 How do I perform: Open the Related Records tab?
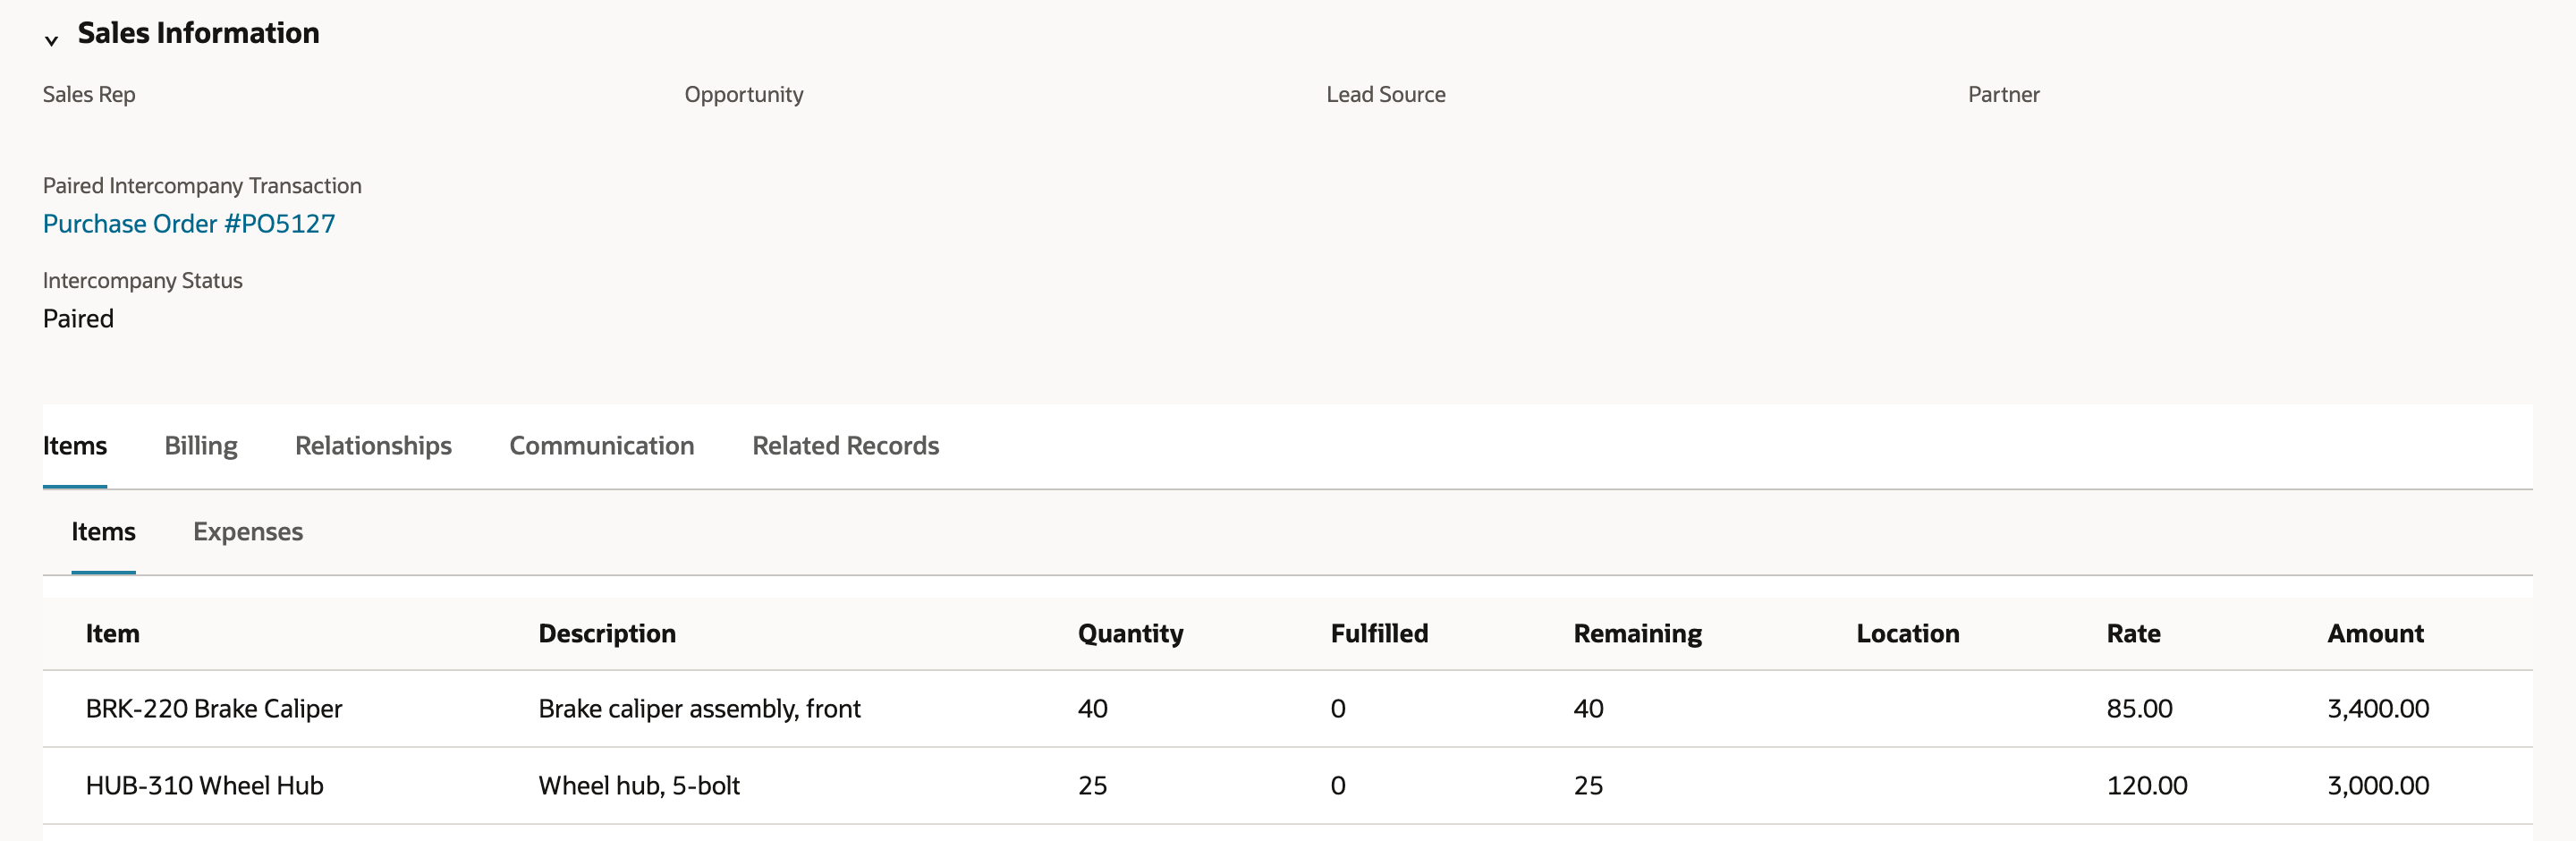[846, 446]
